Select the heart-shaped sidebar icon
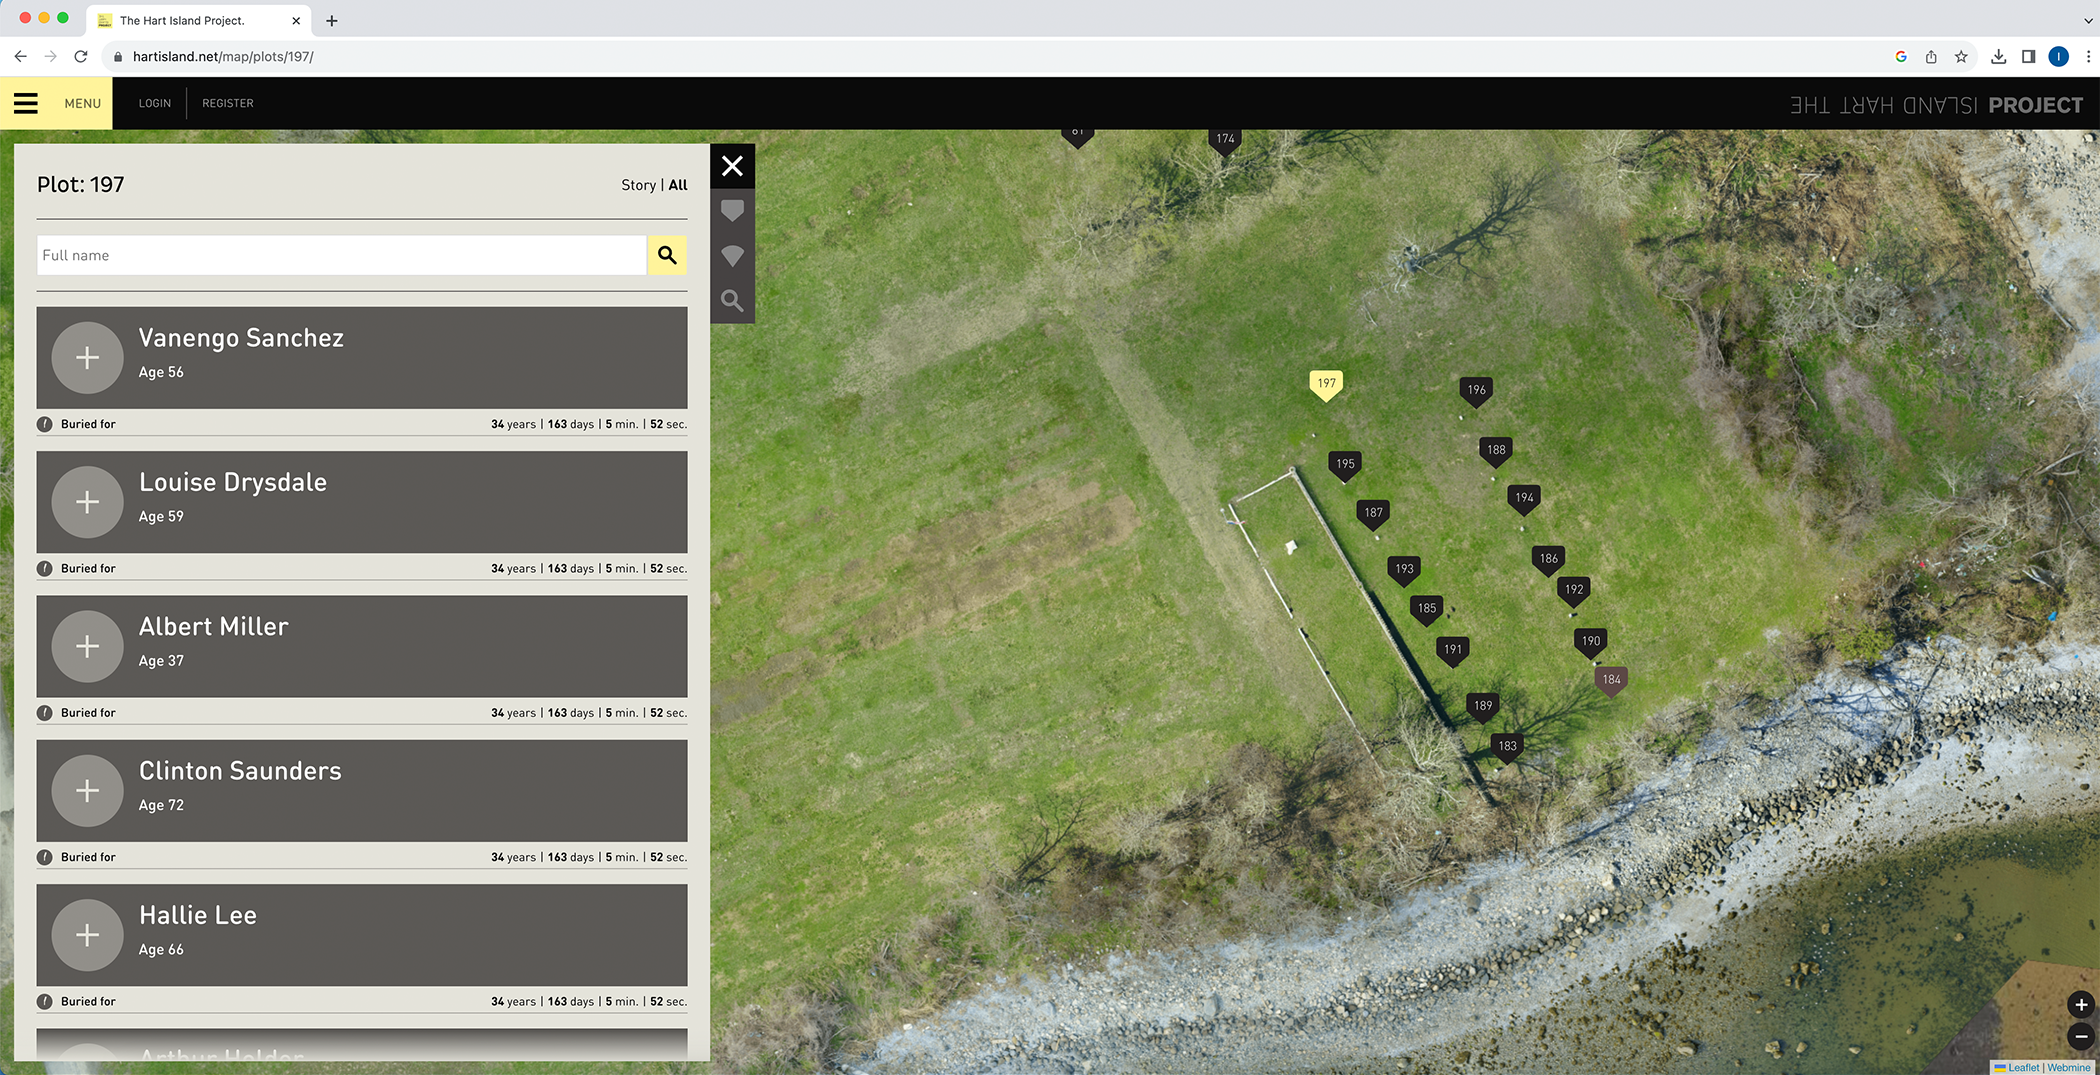The image size is (2100, 1075). click(732, 256)
